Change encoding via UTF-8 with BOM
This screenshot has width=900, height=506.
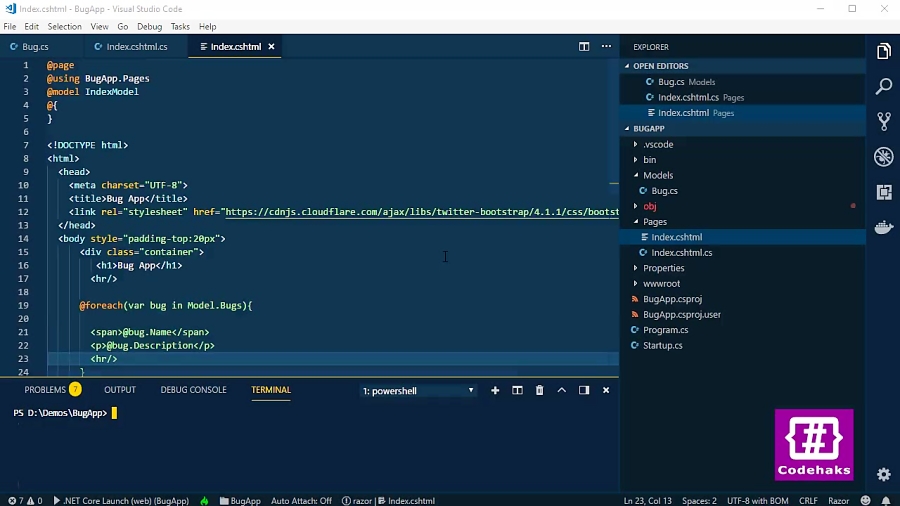coord(758,500)
